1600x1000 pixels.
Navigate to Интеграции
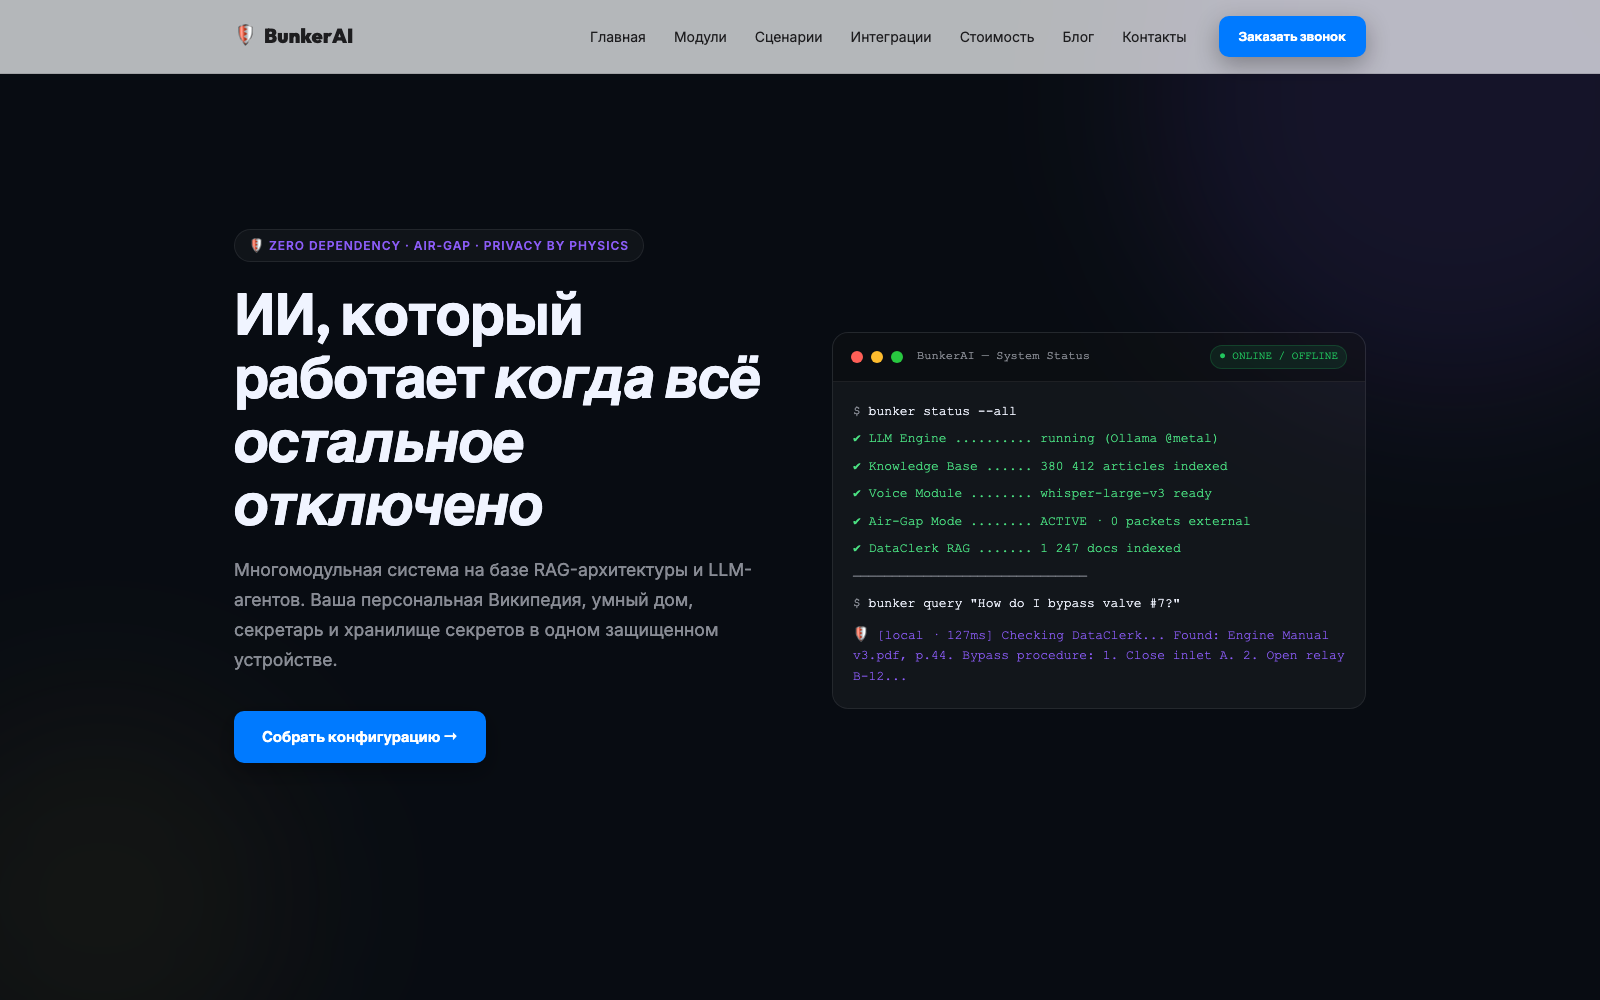890,37
